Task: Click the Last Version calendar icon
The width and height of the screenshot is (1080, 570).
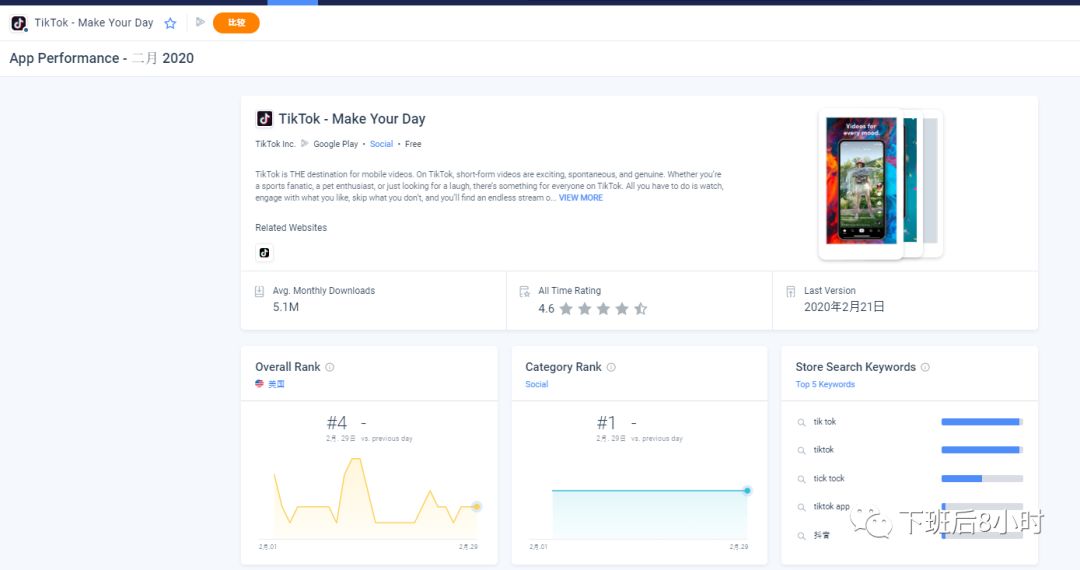Action: pos(790,291)
